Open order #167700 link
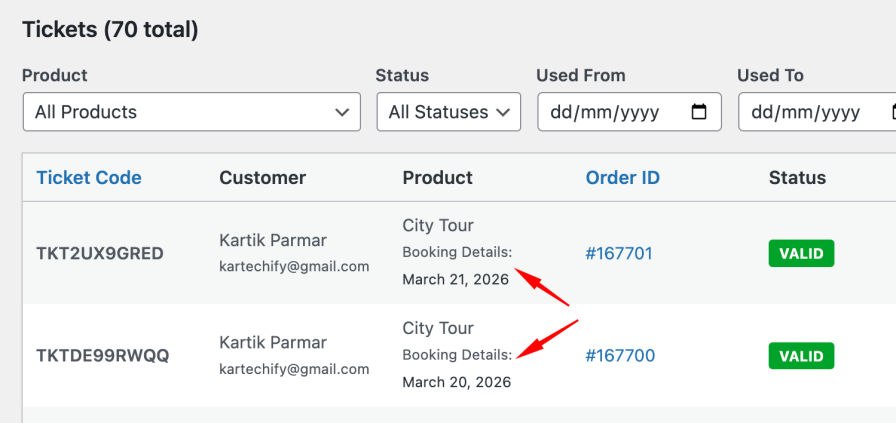896x423 pixels. 619,356
